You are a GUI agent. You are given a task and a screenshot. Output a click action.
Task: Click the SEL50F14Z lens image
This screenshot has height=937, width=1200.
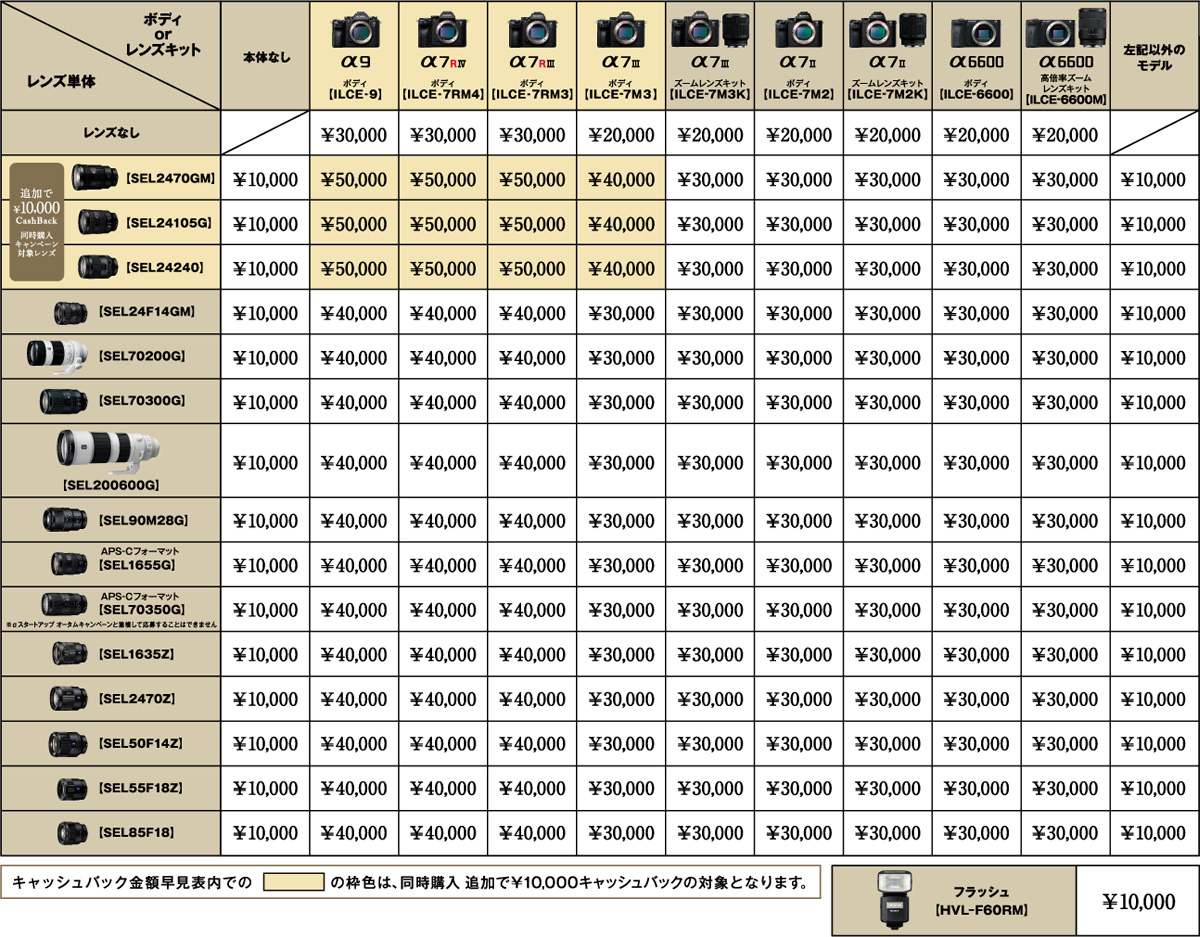tap(71, 742)
